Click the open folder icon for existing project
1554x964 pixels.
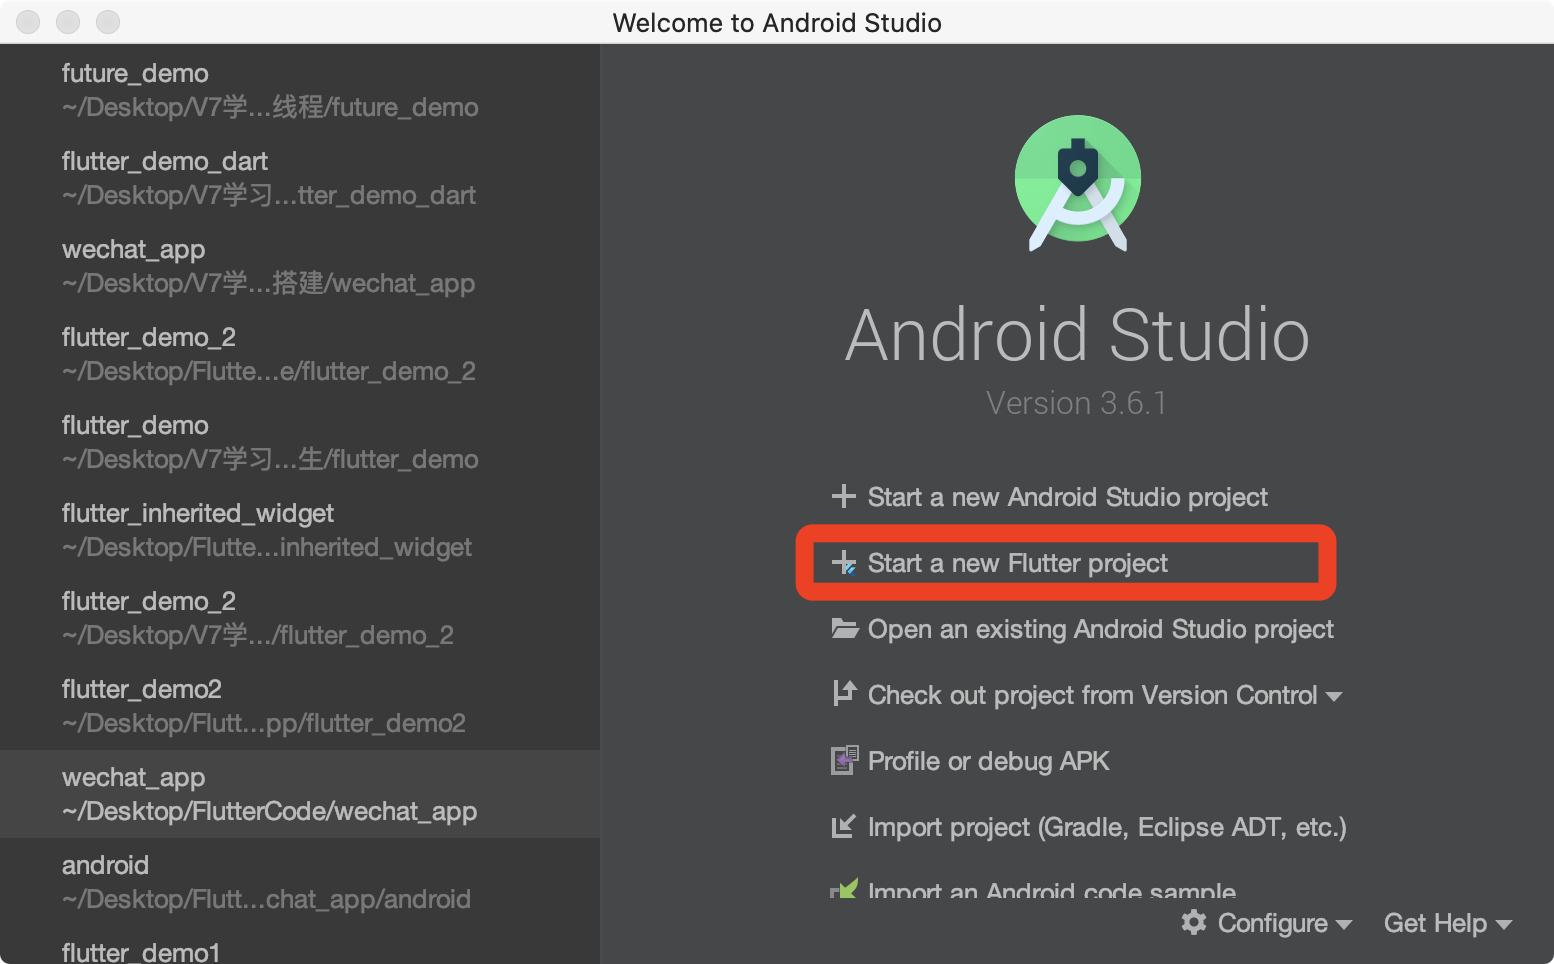(845, 628)
